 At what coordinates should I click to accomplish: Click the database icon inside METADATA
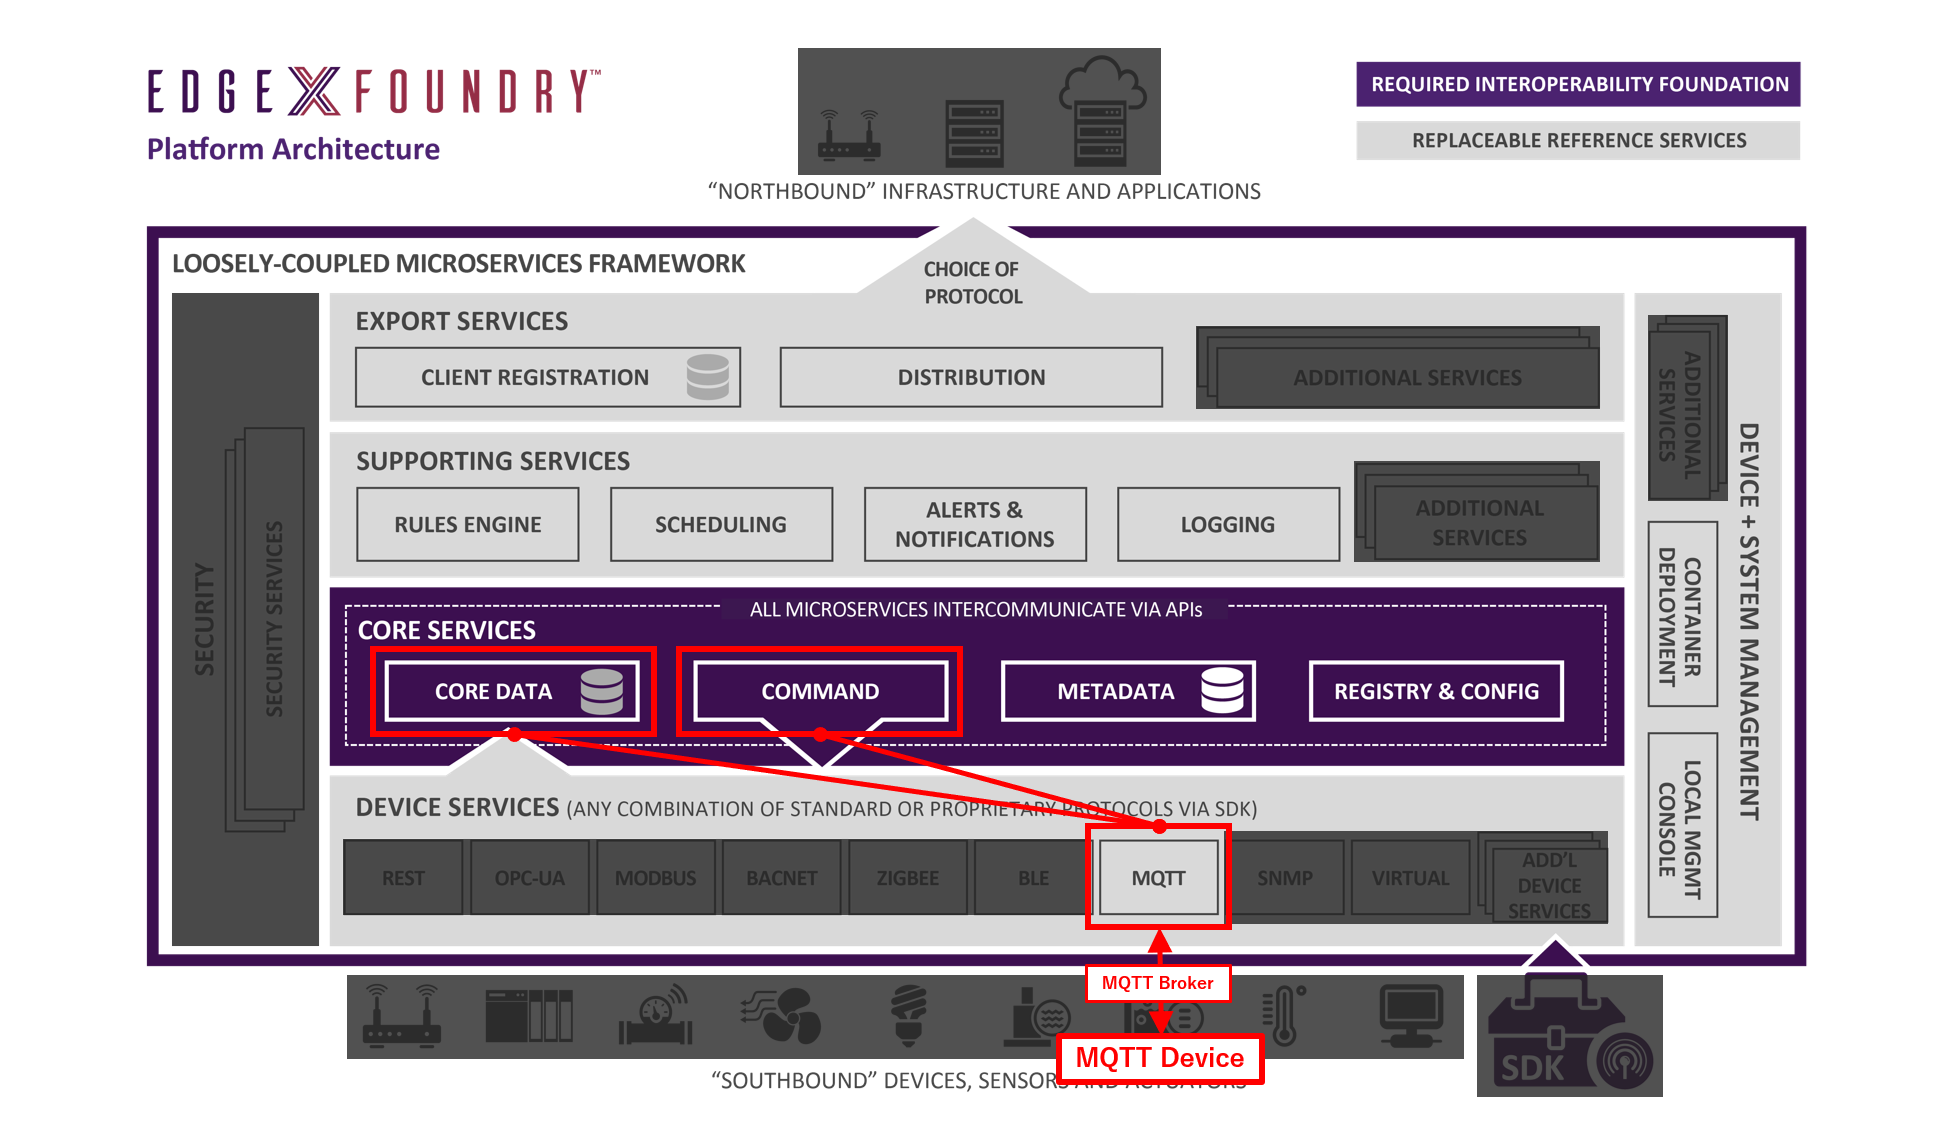1224,690
